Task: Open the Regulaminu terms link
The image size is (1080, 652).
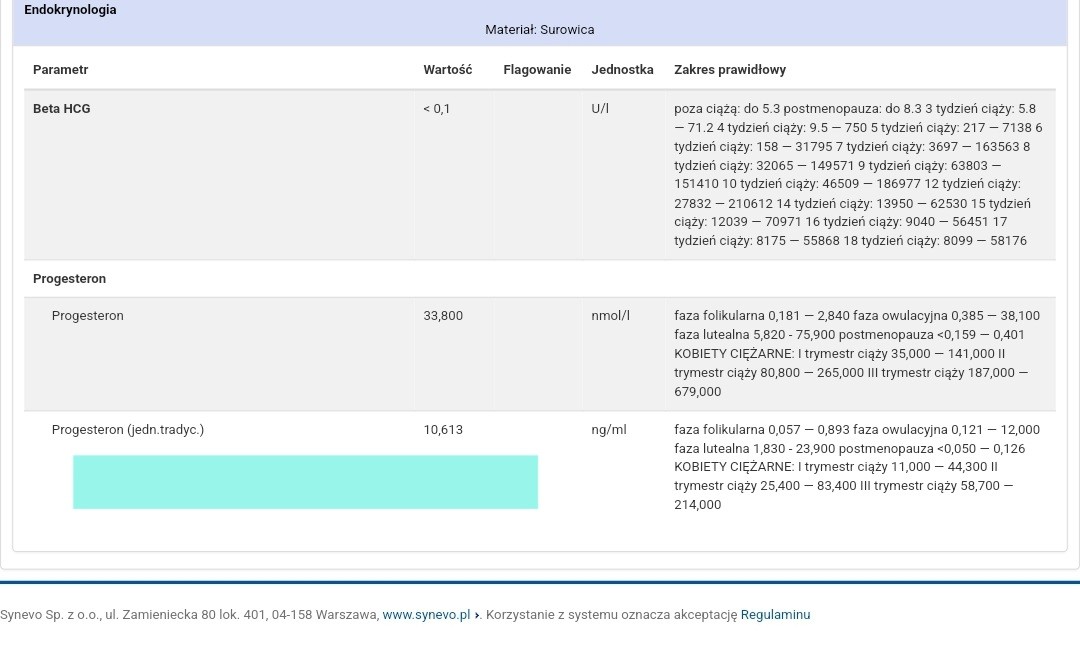Action: [775, 615]
